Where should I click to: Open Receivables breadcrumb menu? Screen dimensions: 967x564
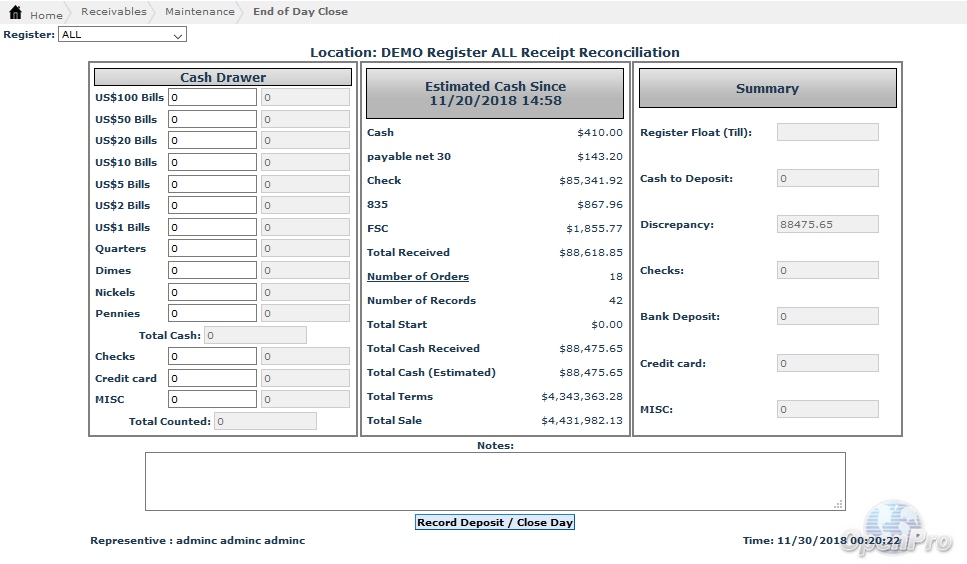[x=113, y=12]
